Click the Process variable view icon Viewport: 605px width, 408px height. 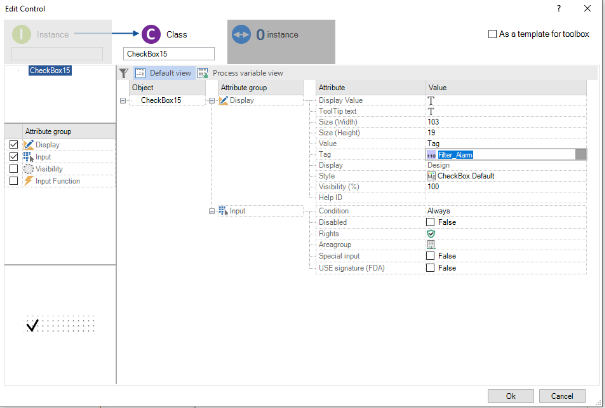coord(203,73)
